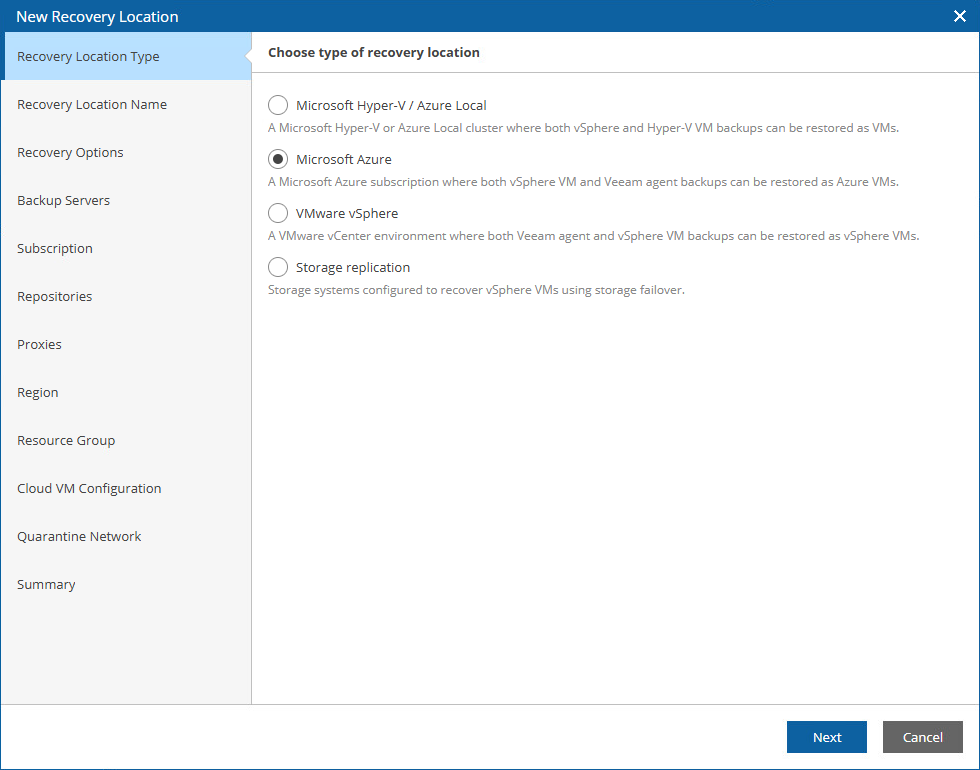Jump to the Summary step
This screenshot has height=770, width=980.
click(46, 585)
